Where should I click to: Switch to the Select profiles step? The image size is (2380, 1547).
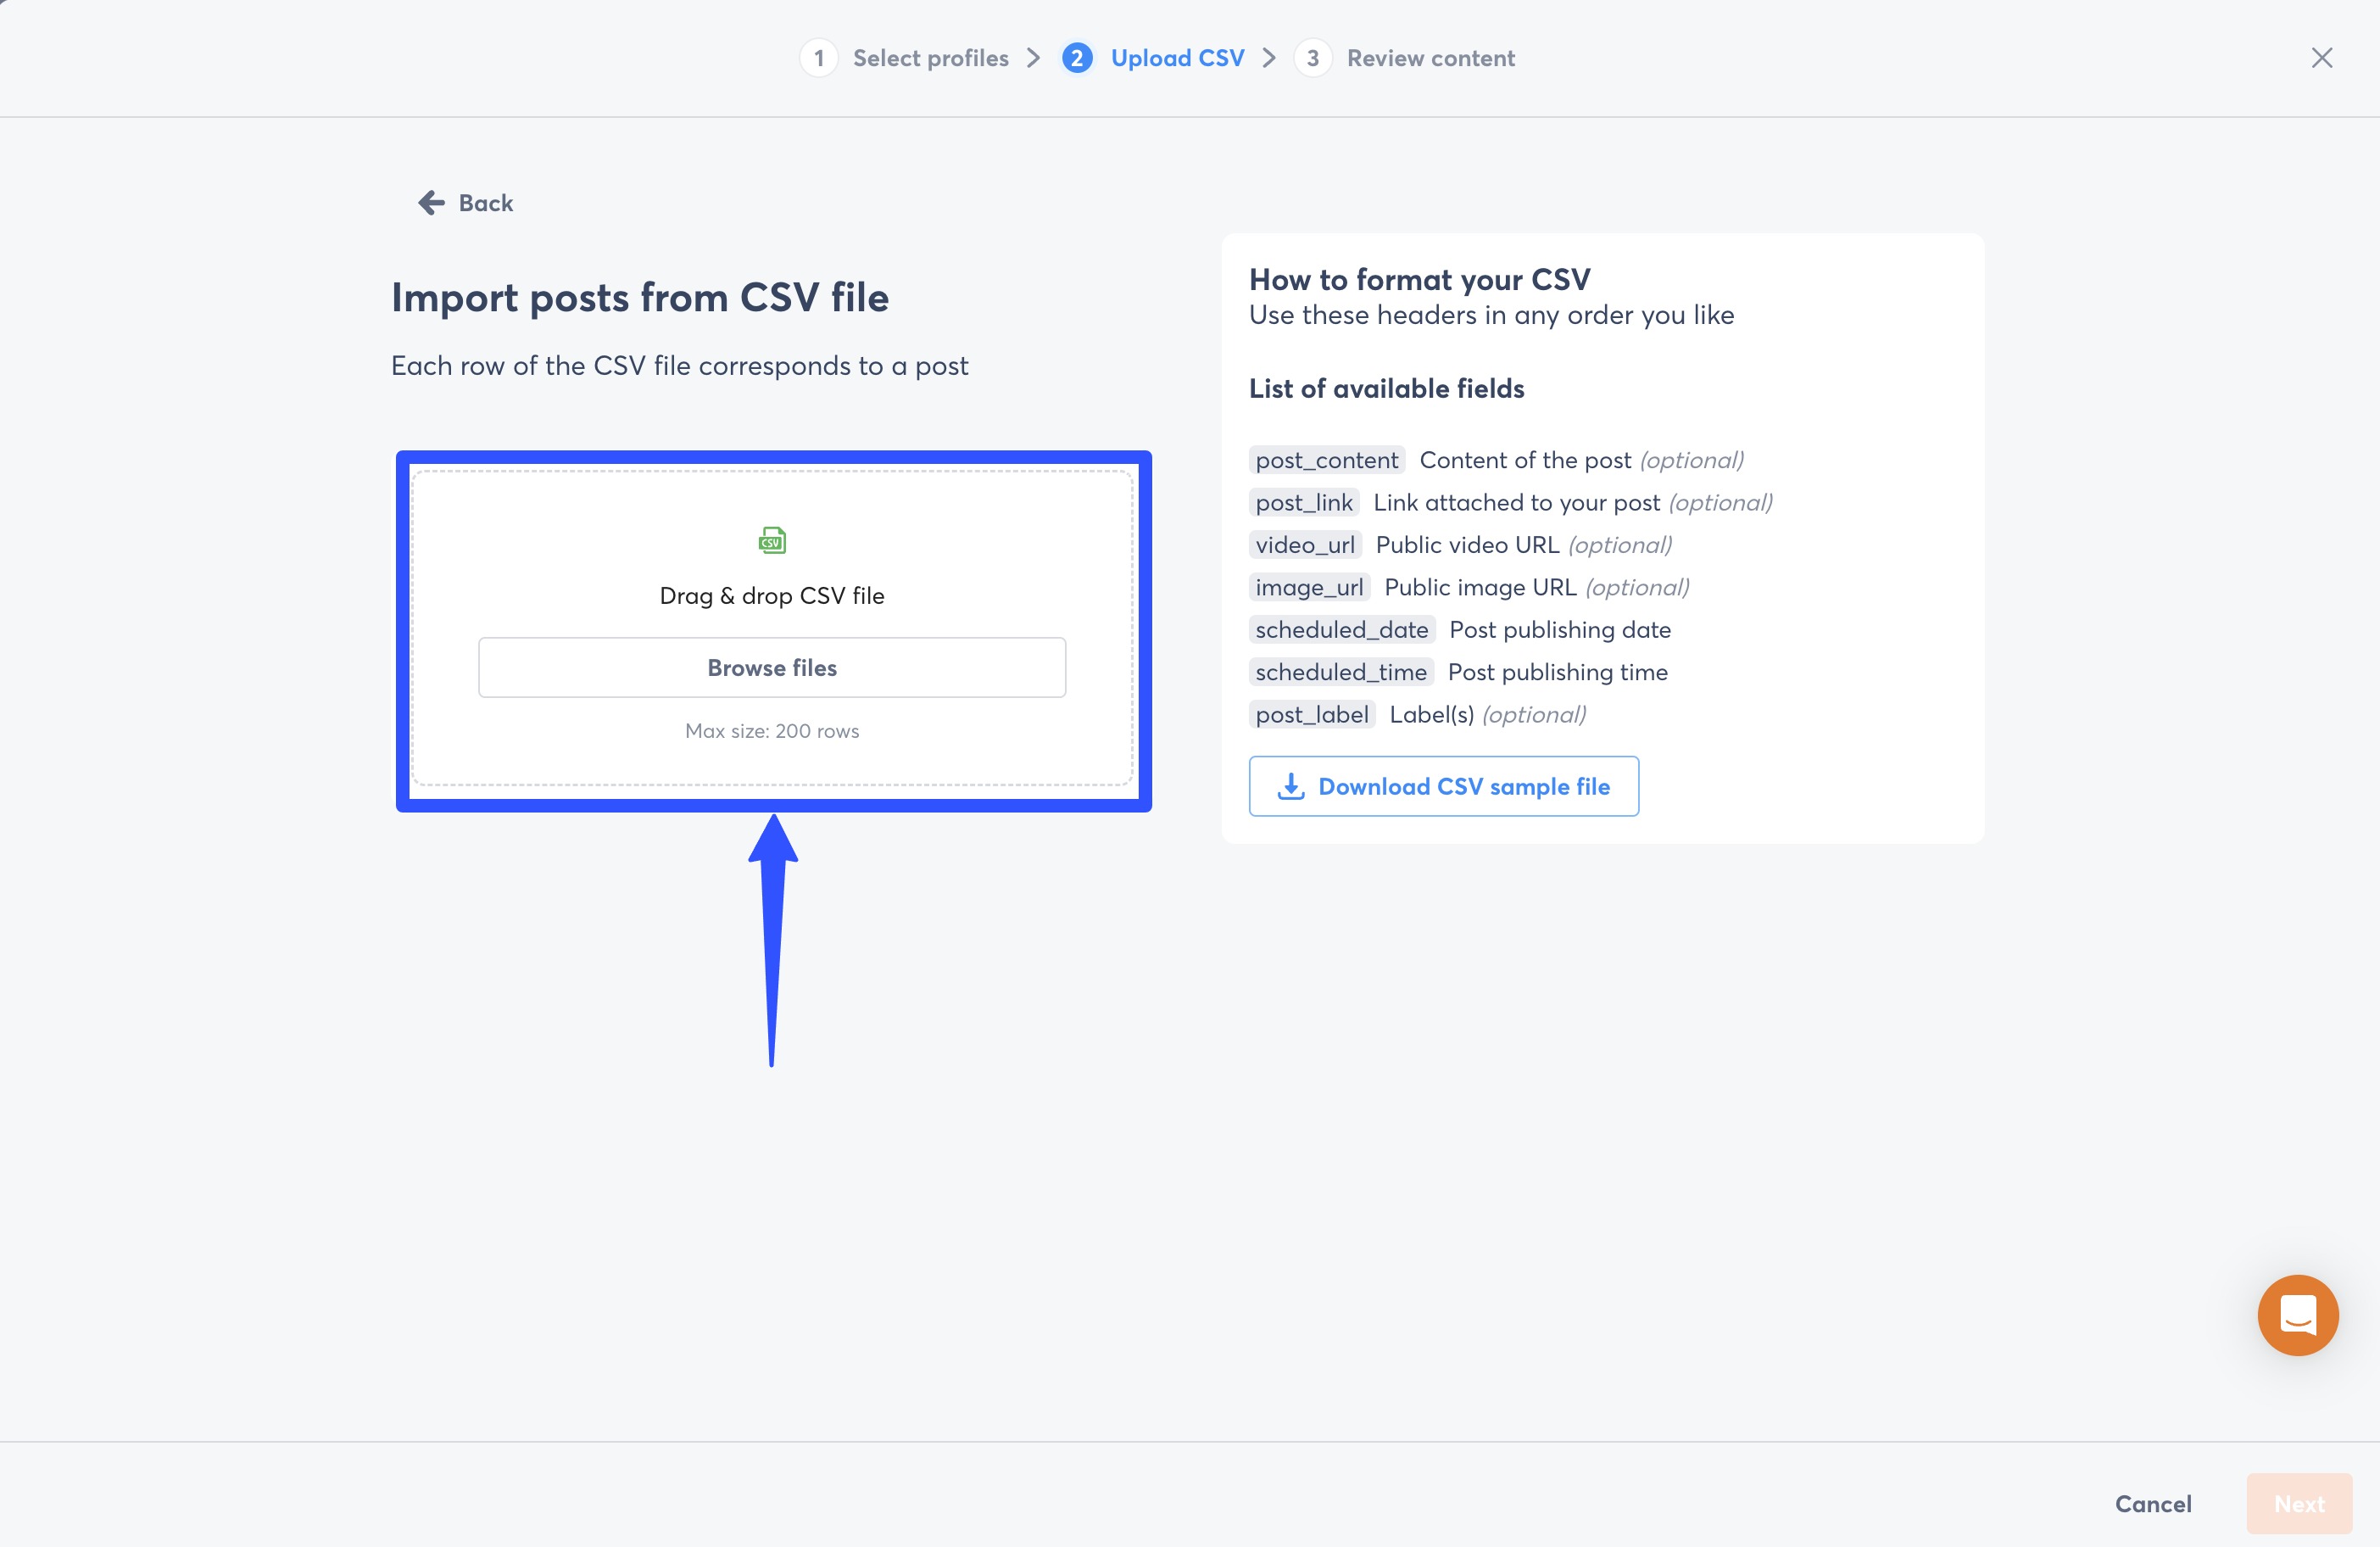930,57
